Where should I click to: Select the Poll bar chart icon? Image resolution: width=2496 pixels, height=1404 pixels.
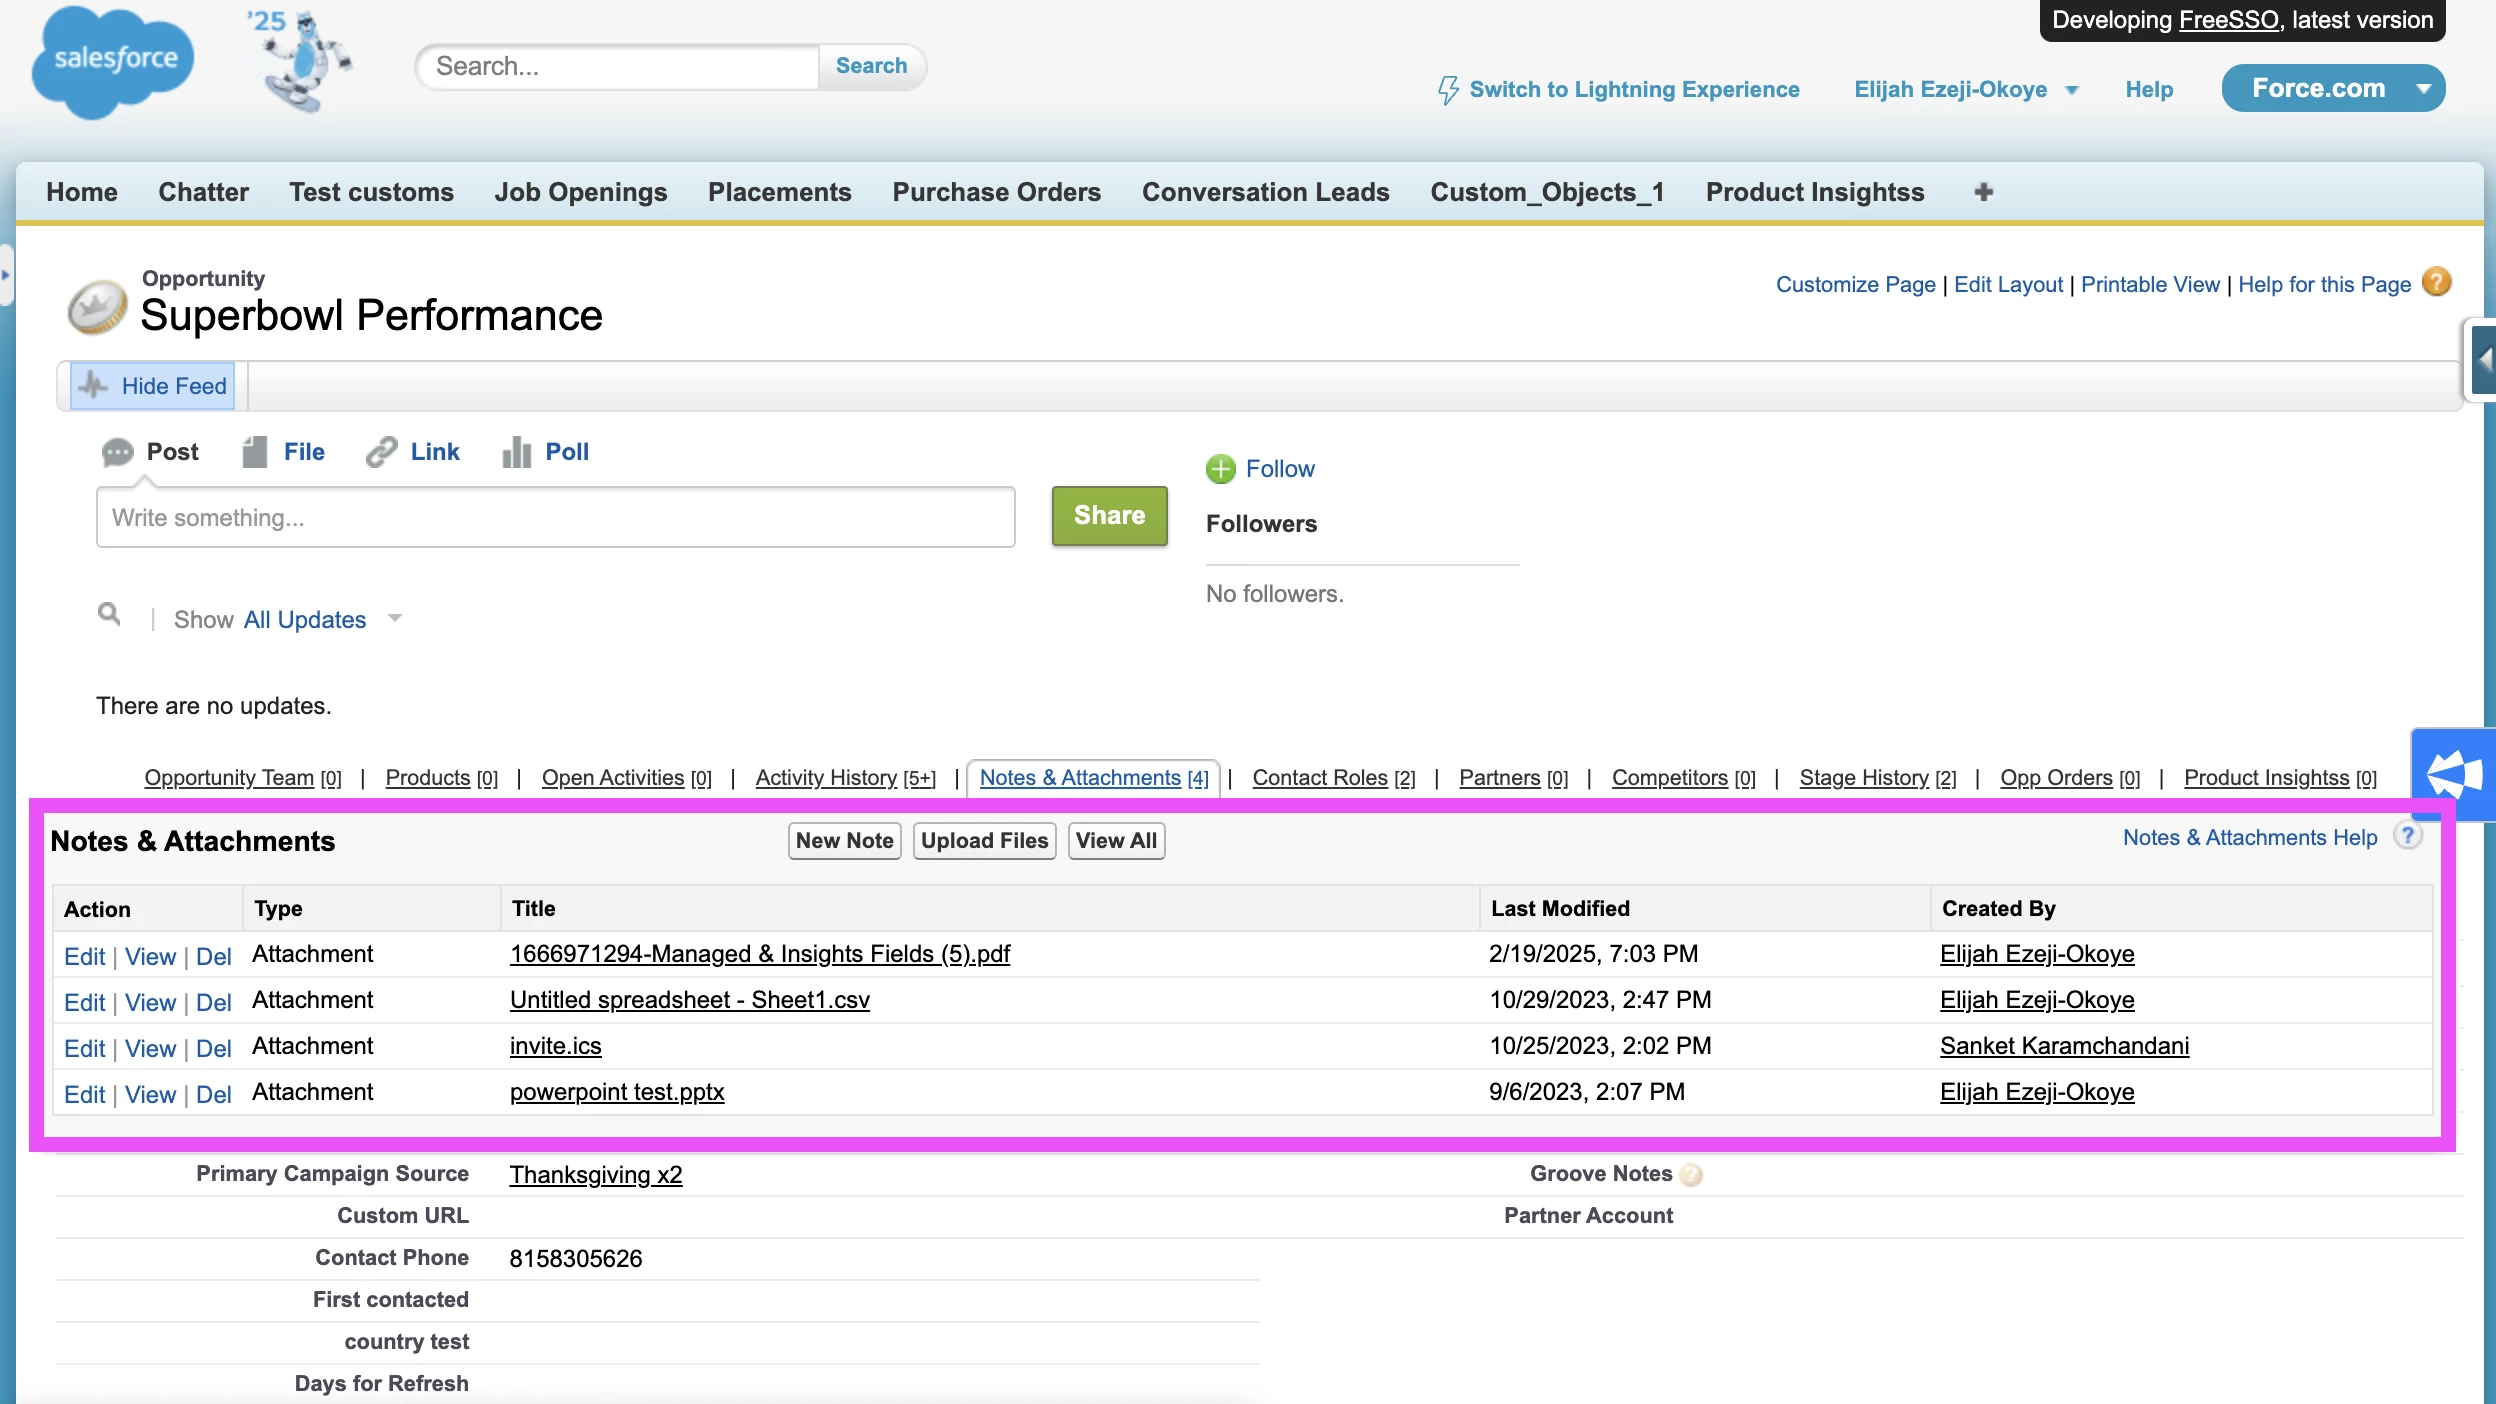pyautogui.click(x=516, y=452)
